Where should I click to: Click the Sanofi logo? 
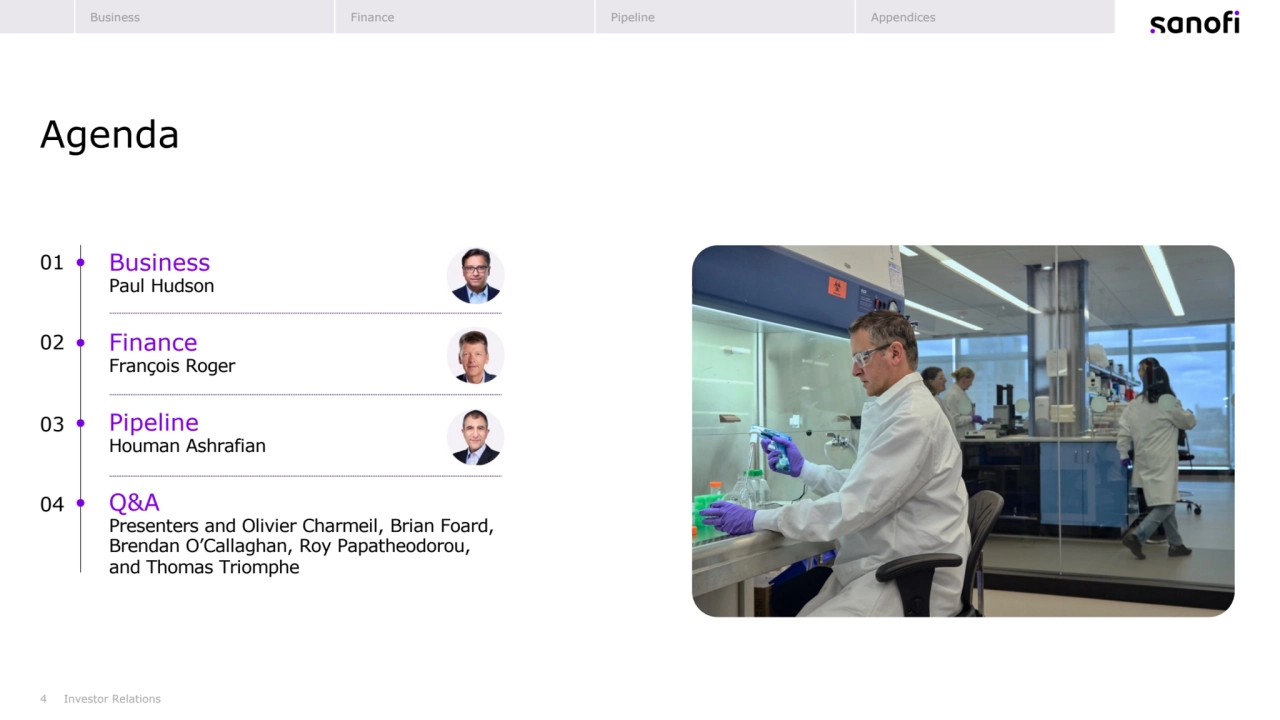coord(1194,22)
